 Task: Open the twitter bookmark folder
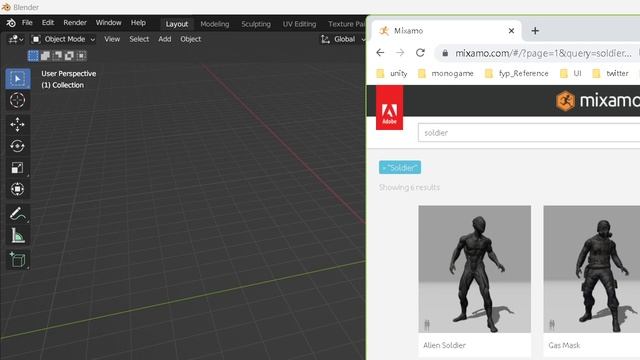pyautogui.click(x=611, y=73)
